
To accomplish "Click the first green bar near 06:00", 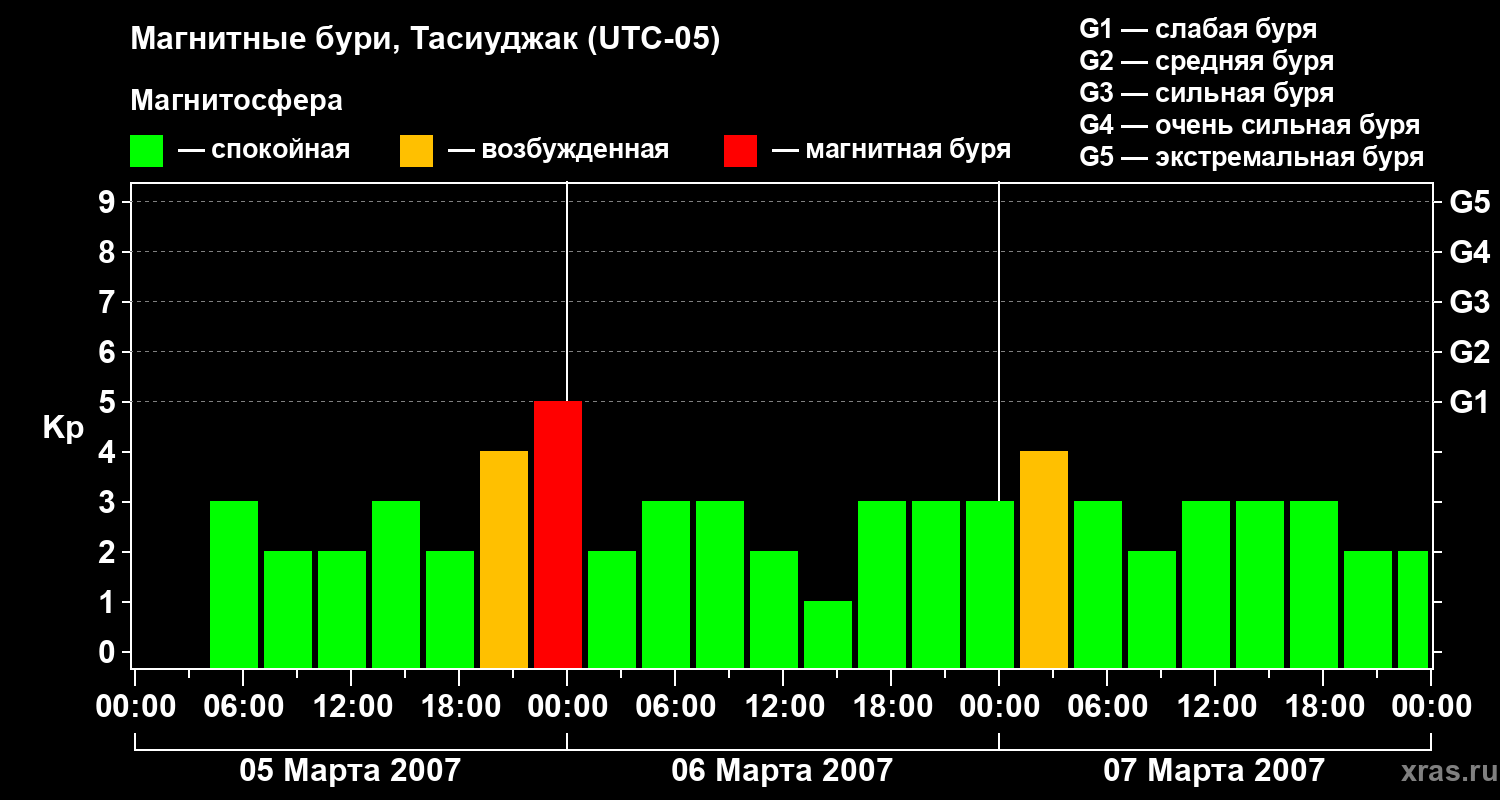I will (234, 585).
